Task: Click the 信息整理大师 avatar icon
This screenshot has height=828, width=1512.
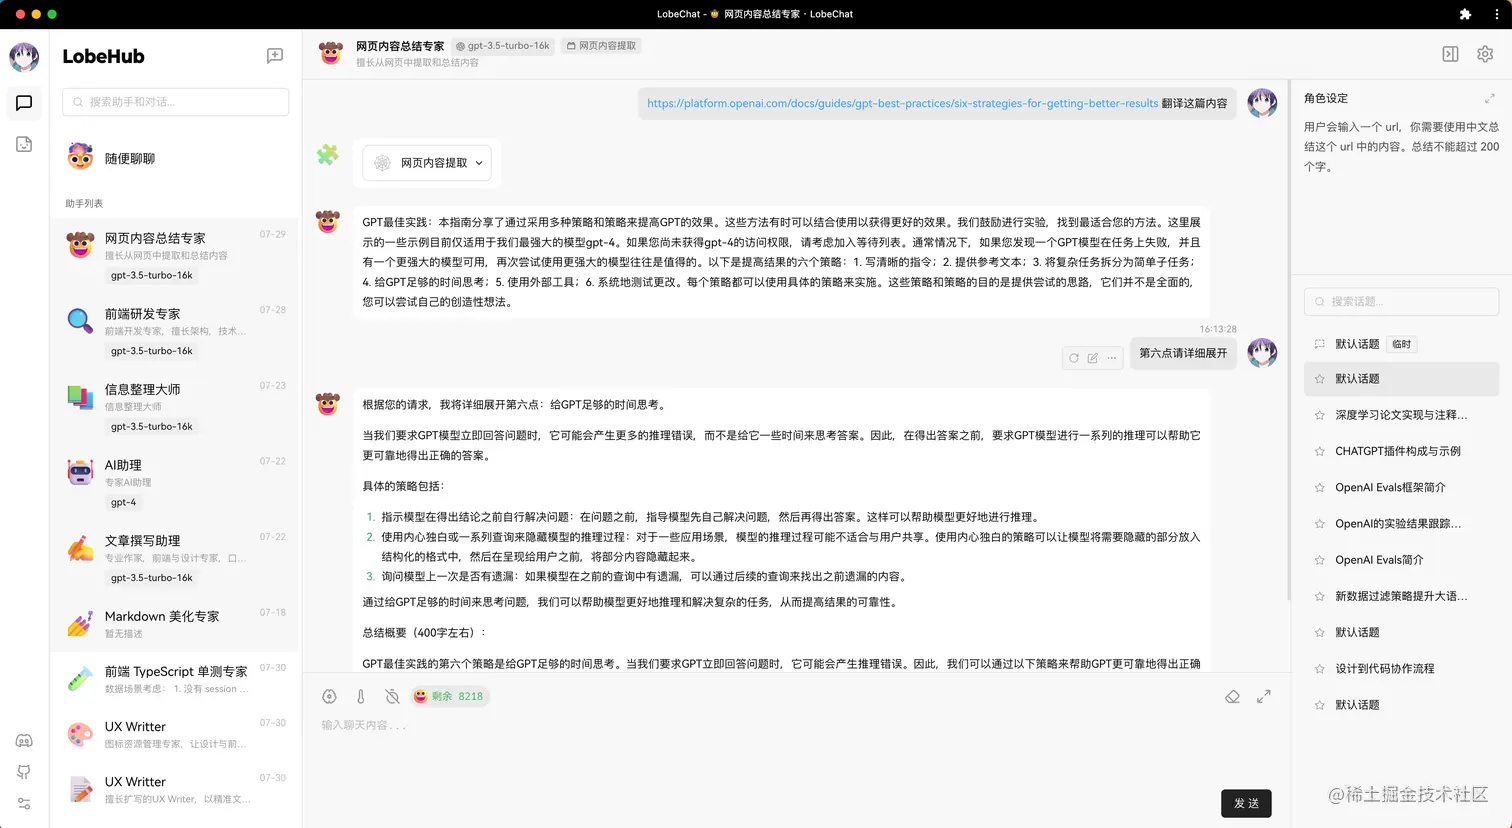Action: (x=80, y=396)
